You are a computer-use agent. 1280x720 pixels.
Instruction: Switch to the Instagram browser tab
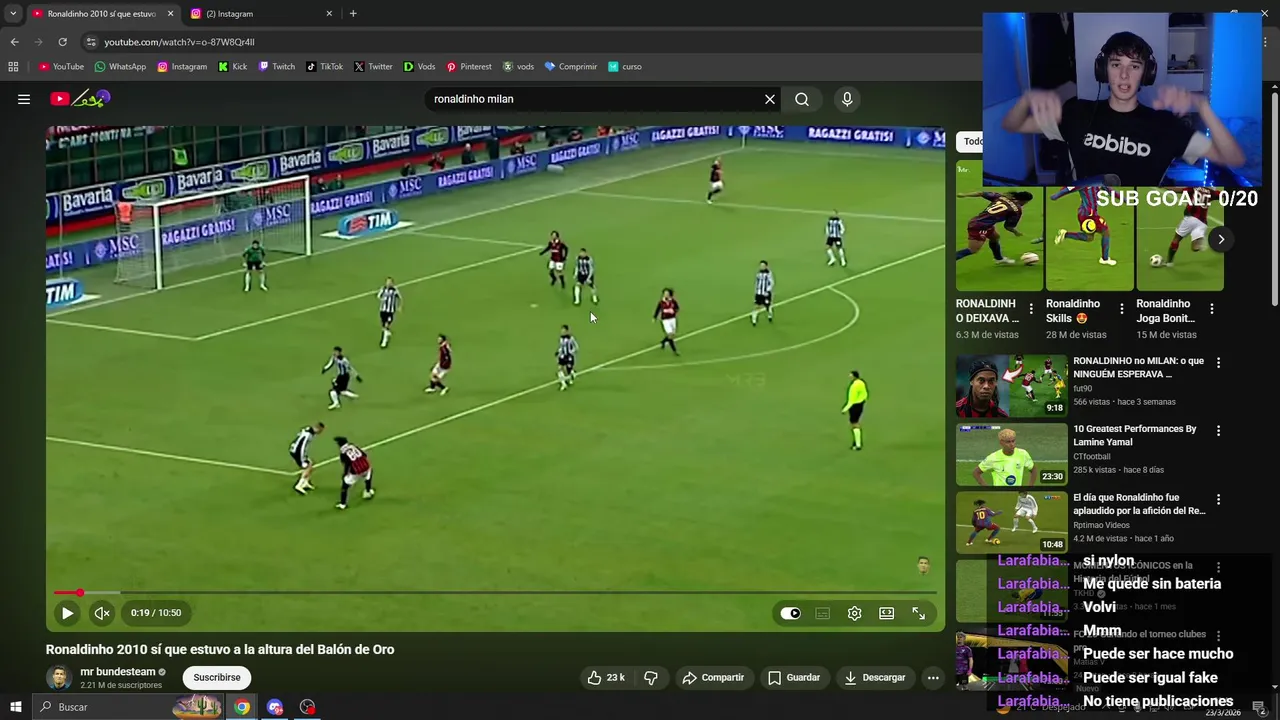pyautogui.click(x=255, y=14)
